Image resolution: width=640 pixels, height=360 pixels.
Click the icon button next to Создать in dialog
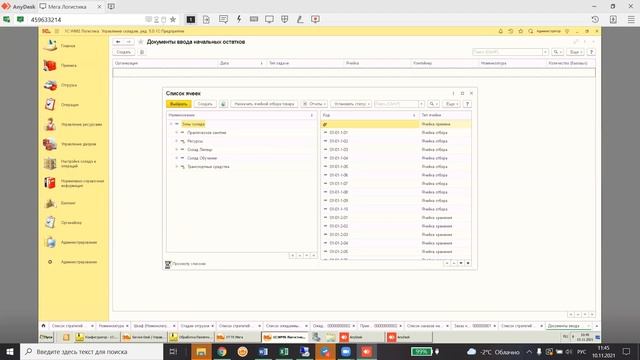click(223, 104)
